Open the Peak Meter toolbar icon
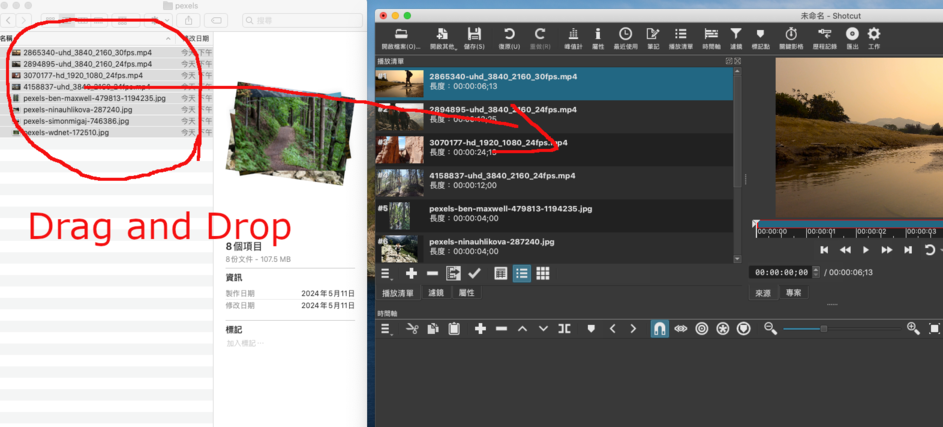 click(573, 36)
